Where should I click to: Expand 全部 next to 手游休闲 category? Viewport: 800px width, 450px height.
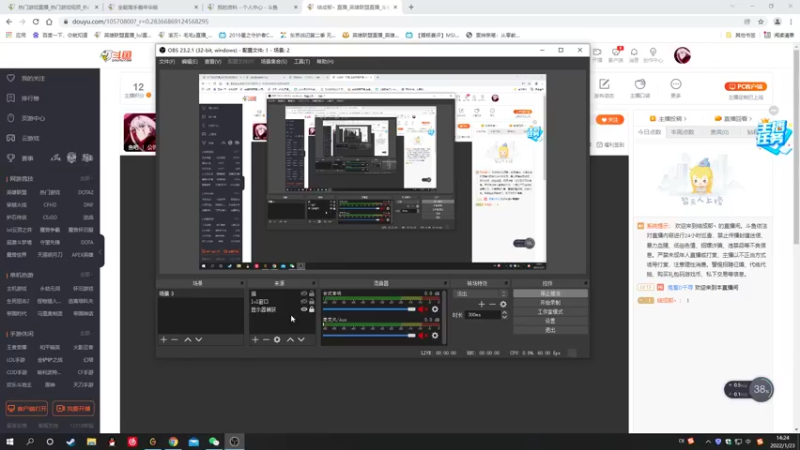pos(86,334)
